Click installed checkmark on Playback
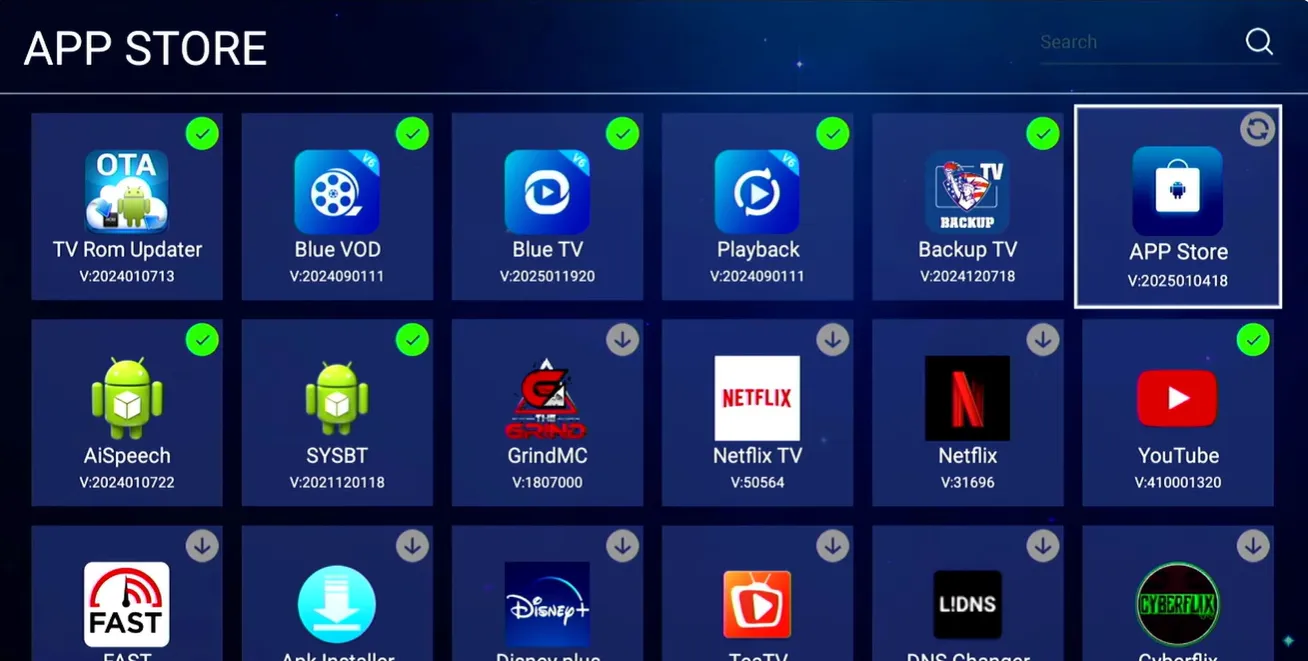This screenshot has width=1308, height=661. point(832,134)
